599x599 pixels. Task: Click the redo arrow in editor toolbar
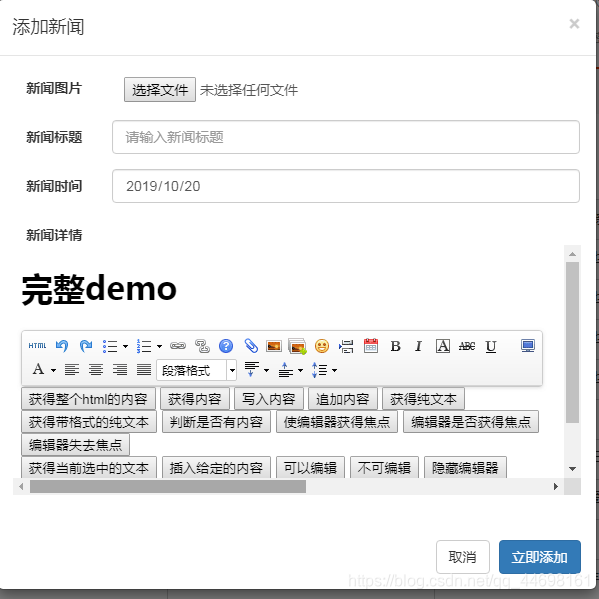86,346
